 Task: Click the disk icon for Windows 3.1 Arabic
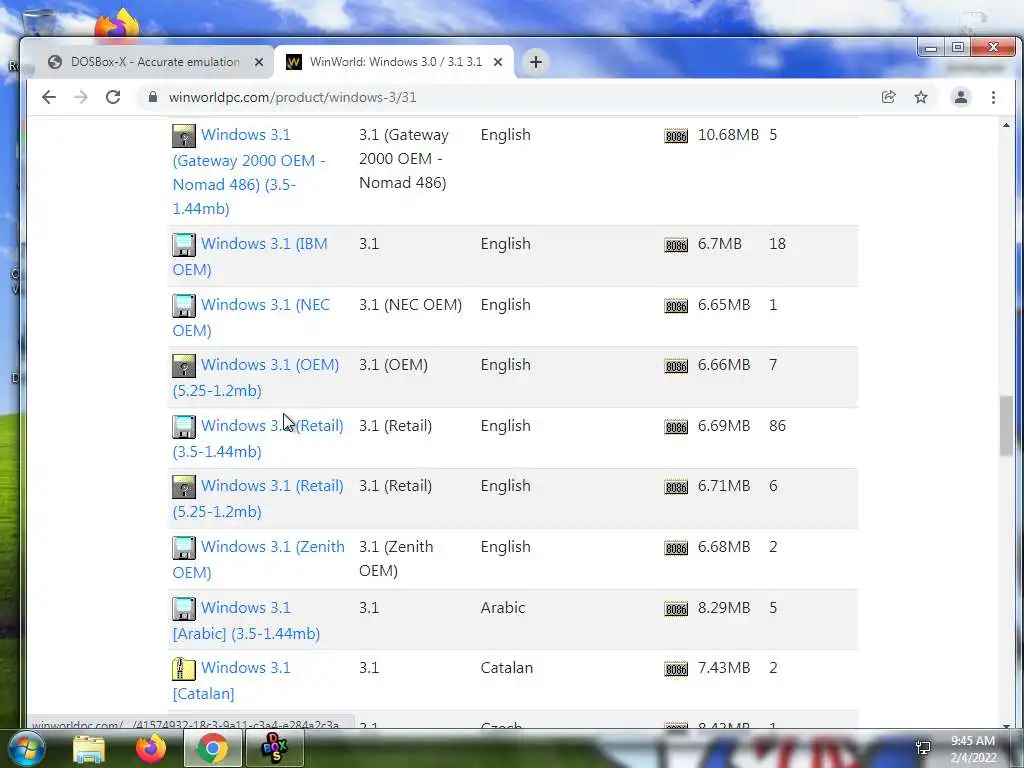tap(184, 609)
